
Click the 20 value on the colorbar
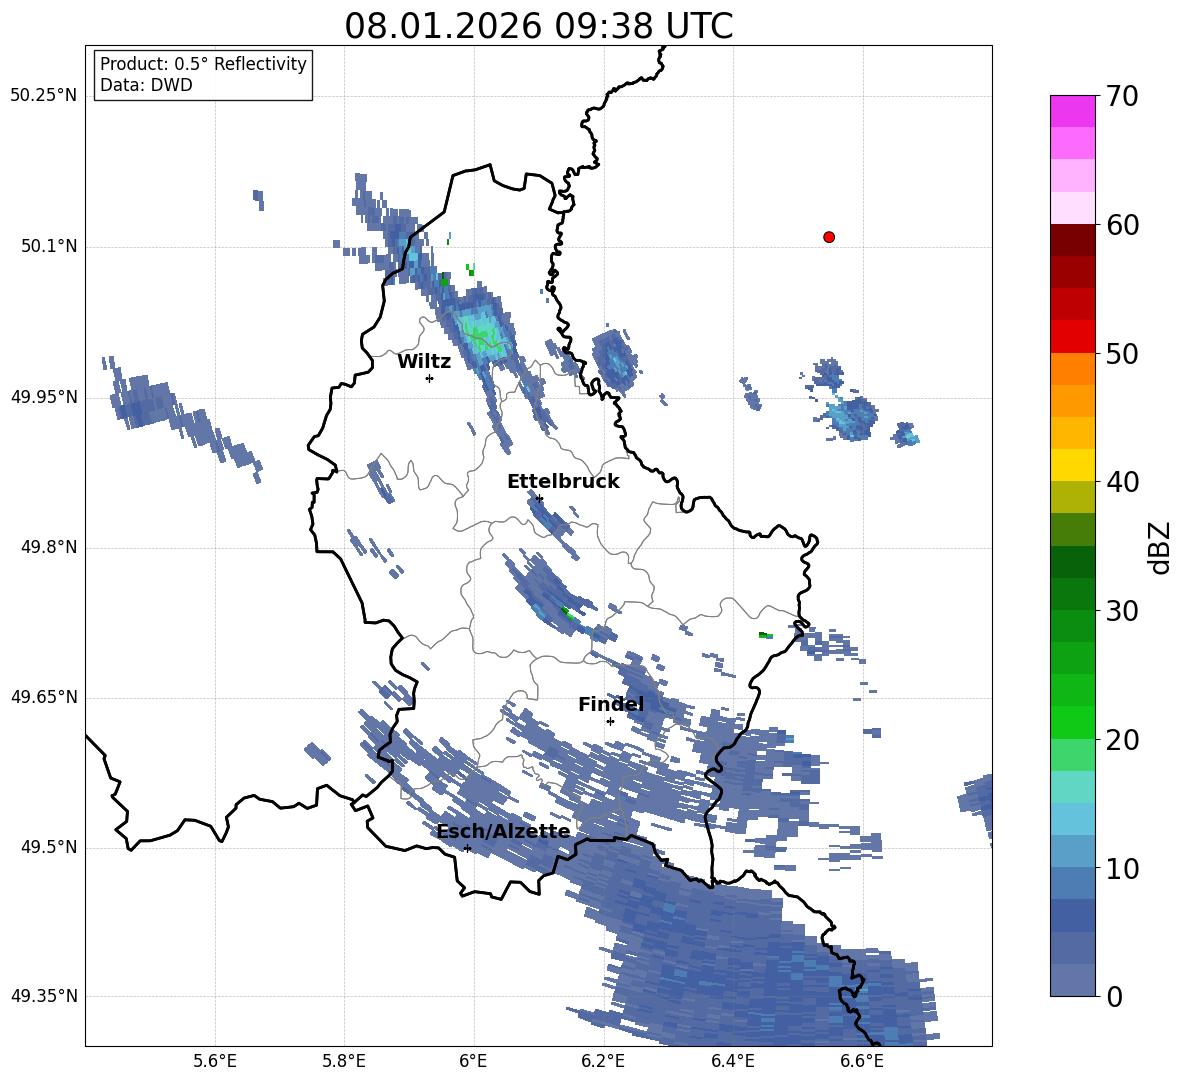point(1122,740)
